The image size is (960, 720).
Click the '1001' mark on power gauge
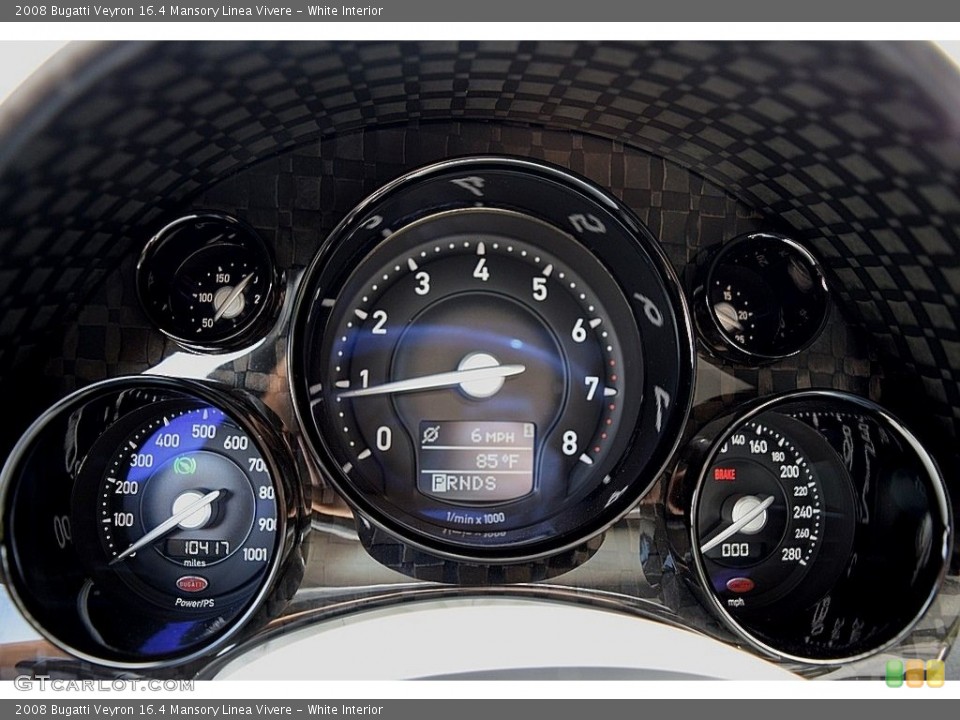[255, 555]
